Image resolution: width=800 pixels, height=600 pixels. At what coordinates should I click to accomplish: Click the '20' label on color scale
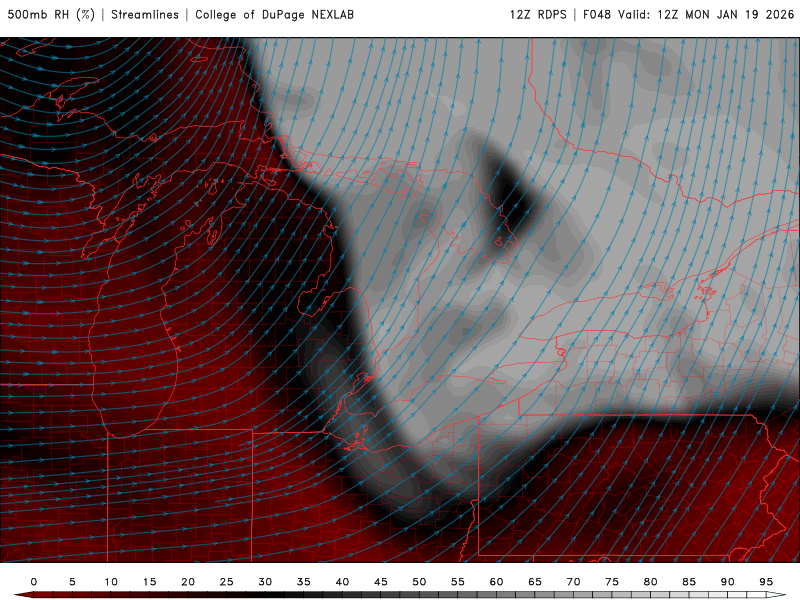[188, 582]
